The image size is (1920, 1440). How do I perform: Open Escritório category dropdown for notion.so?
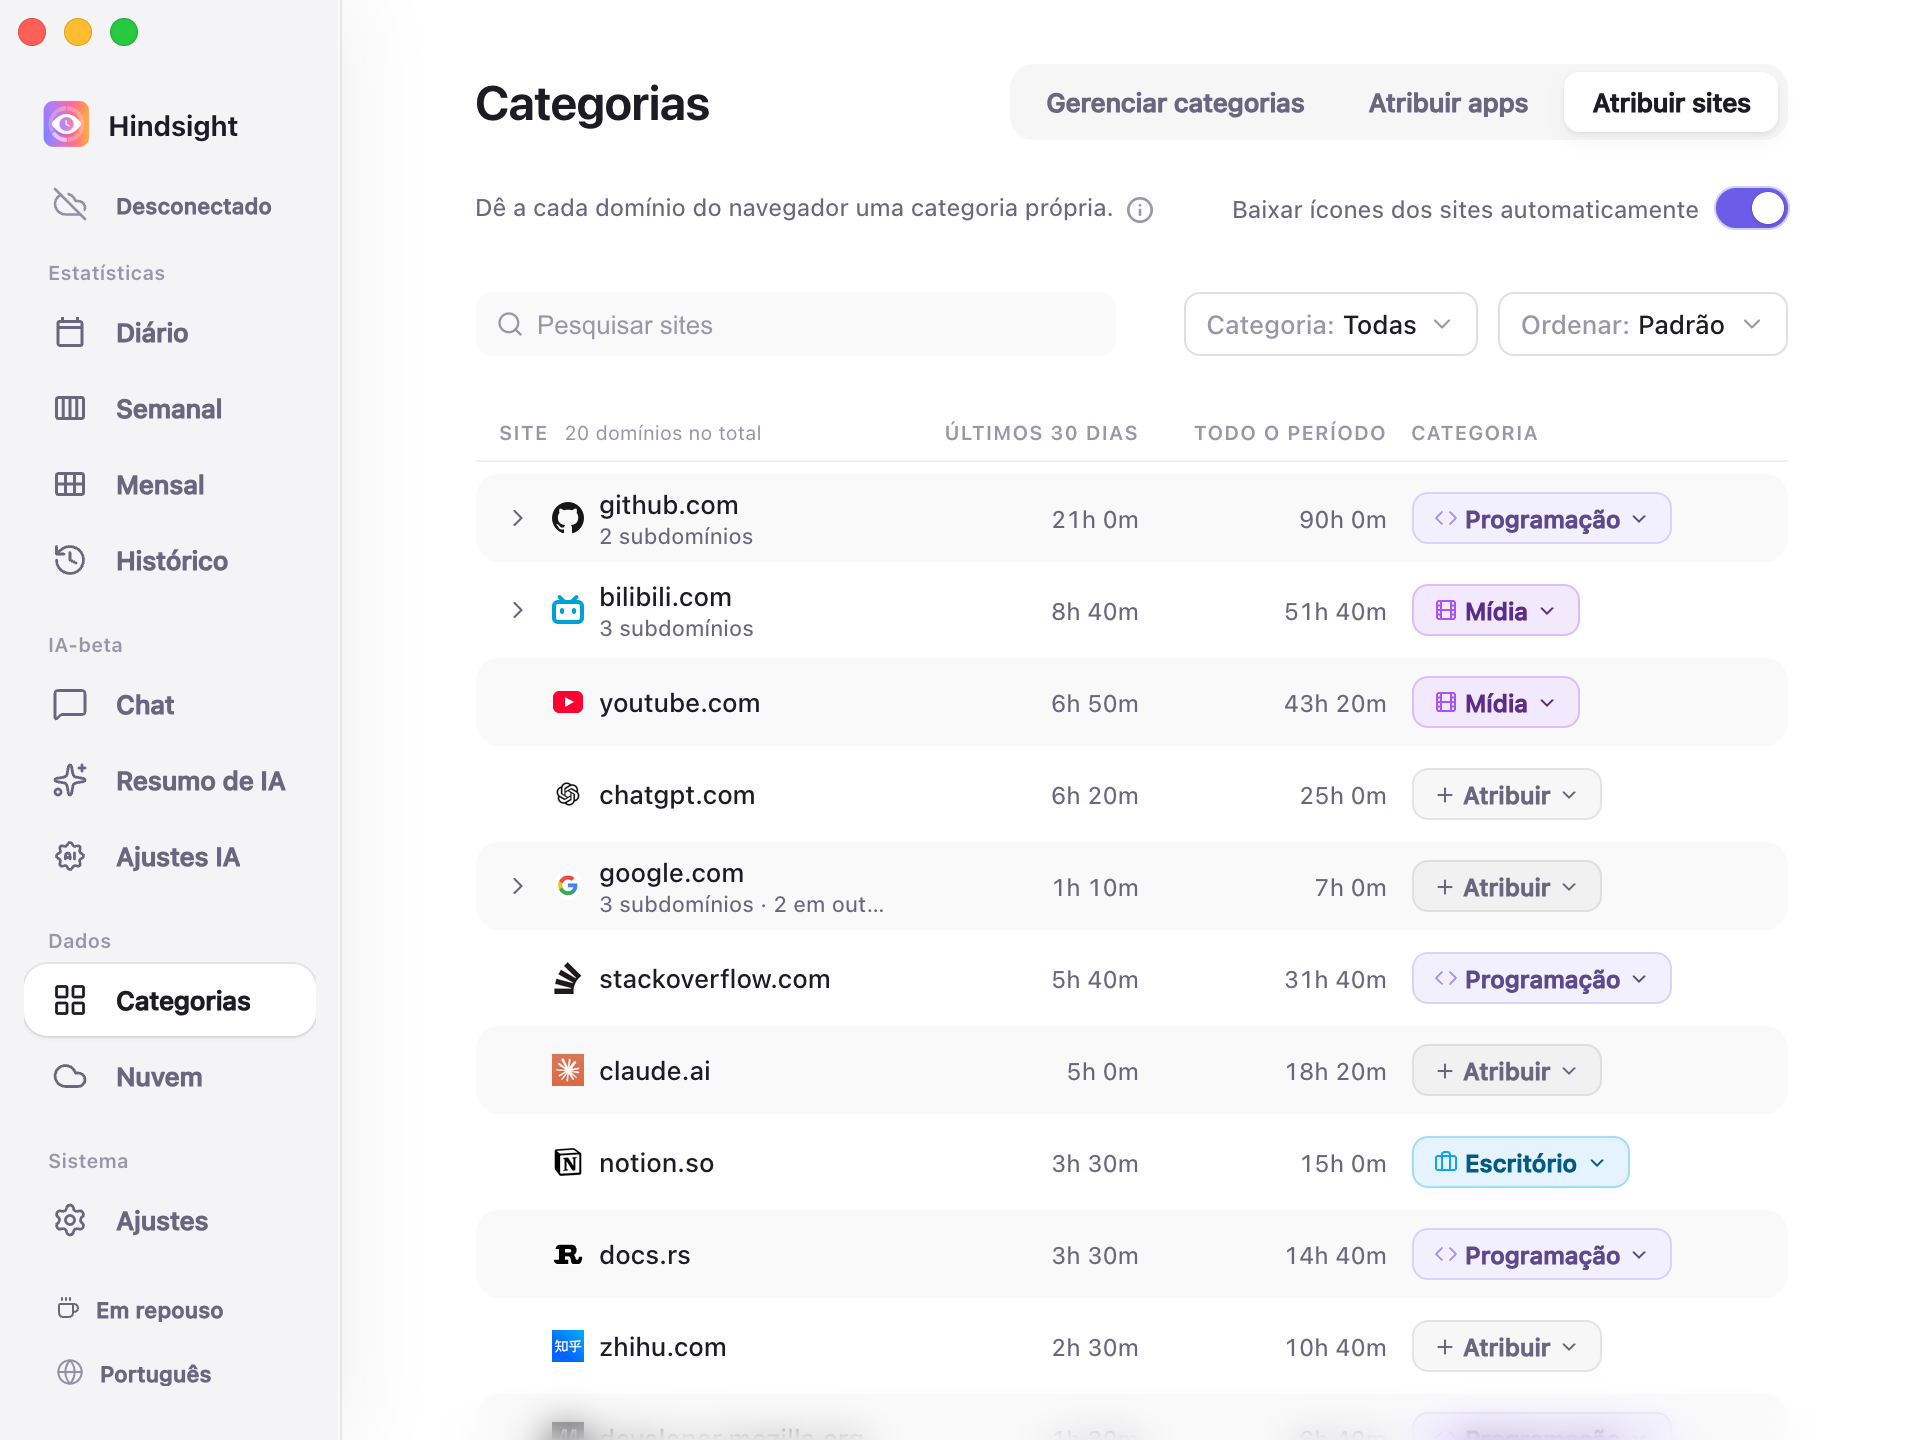pyautogui.click(x=1520, y=1162)
